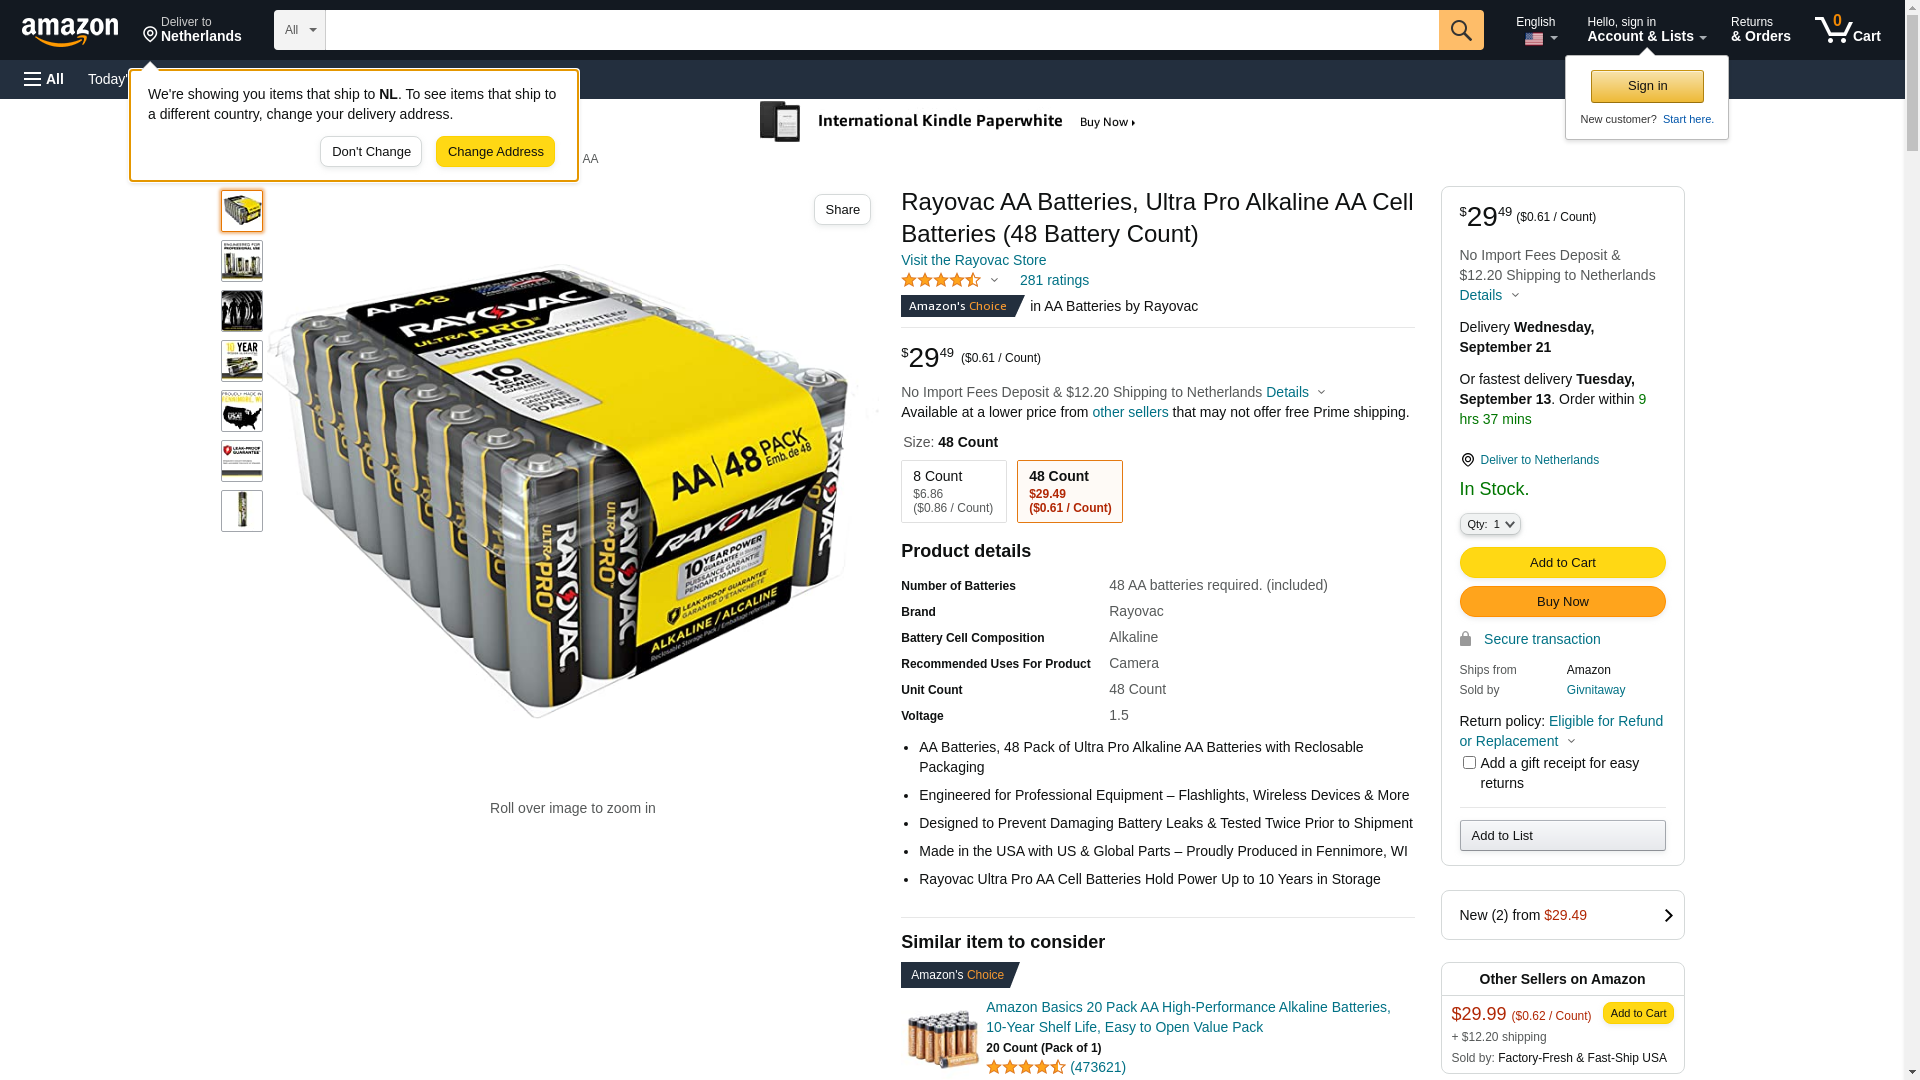The image size is (1920, 1080).
Task: Click the International Kindle Paperwhite banner
Action: tap(948, 122)
